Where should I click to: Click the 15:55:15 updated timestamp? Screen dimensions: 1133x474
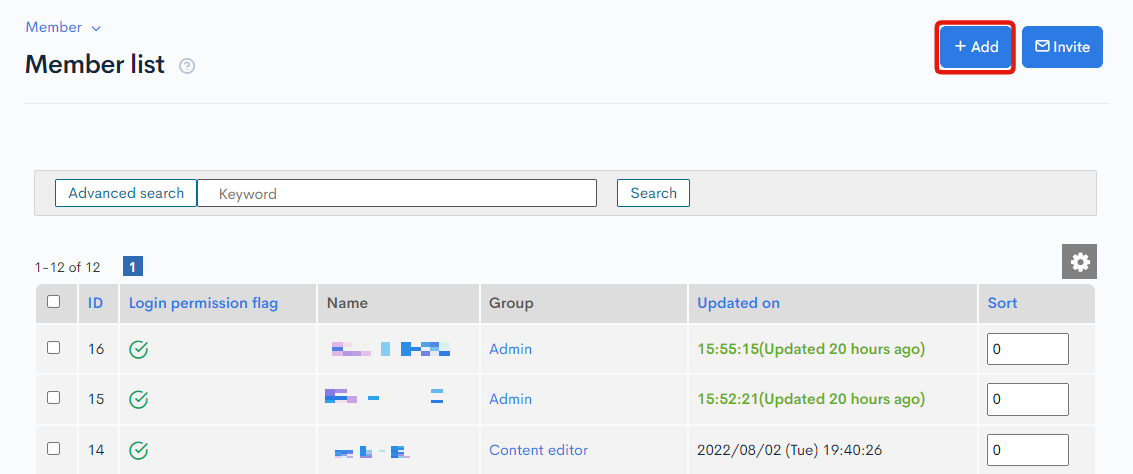click(811, 349)
